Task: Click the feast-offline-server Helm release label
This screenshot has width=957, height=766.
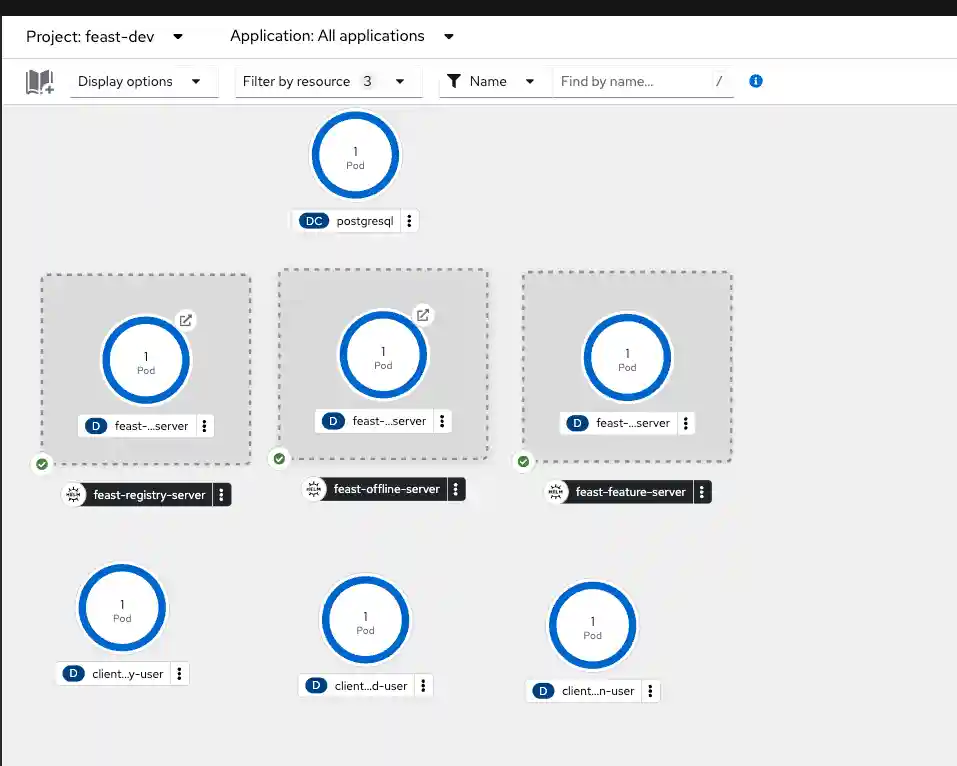Action: [386, 490]
